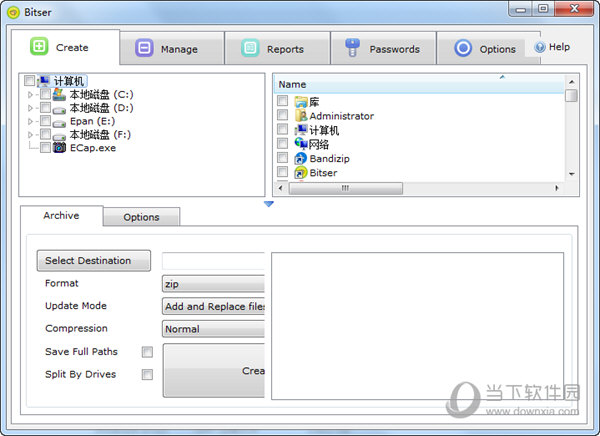Expand the 本地磁盘 (C:) tree node
Viewport: 600px width, 436px height.
pyautogui.click(x=30, y=95)
